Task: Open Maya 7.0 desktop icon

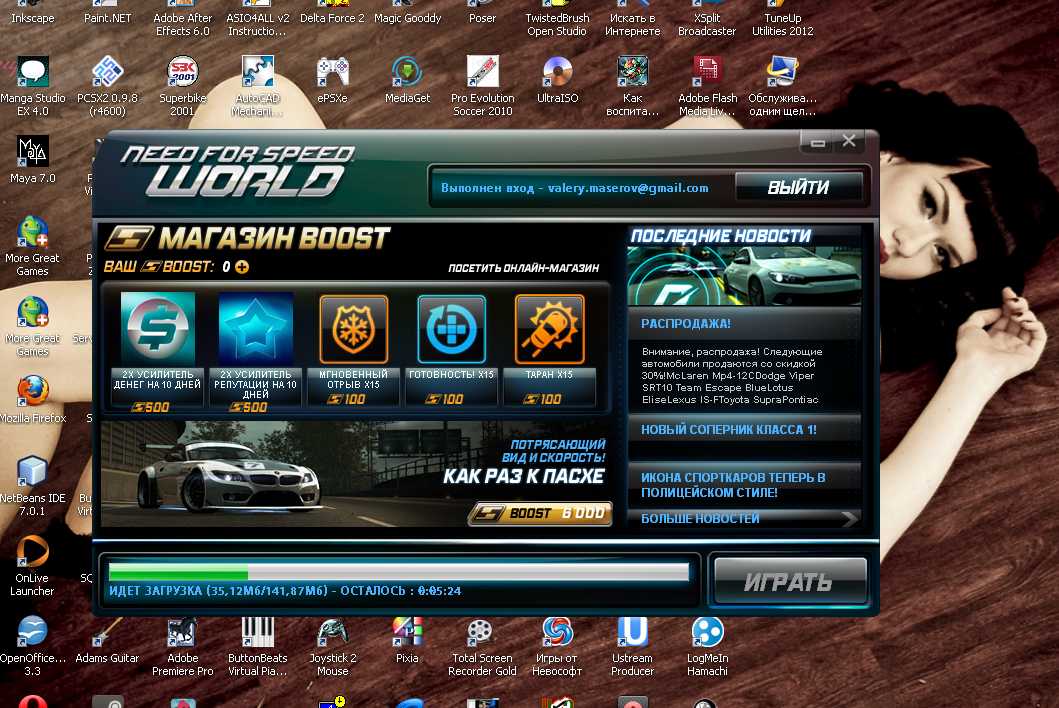Action: point(32,160)
